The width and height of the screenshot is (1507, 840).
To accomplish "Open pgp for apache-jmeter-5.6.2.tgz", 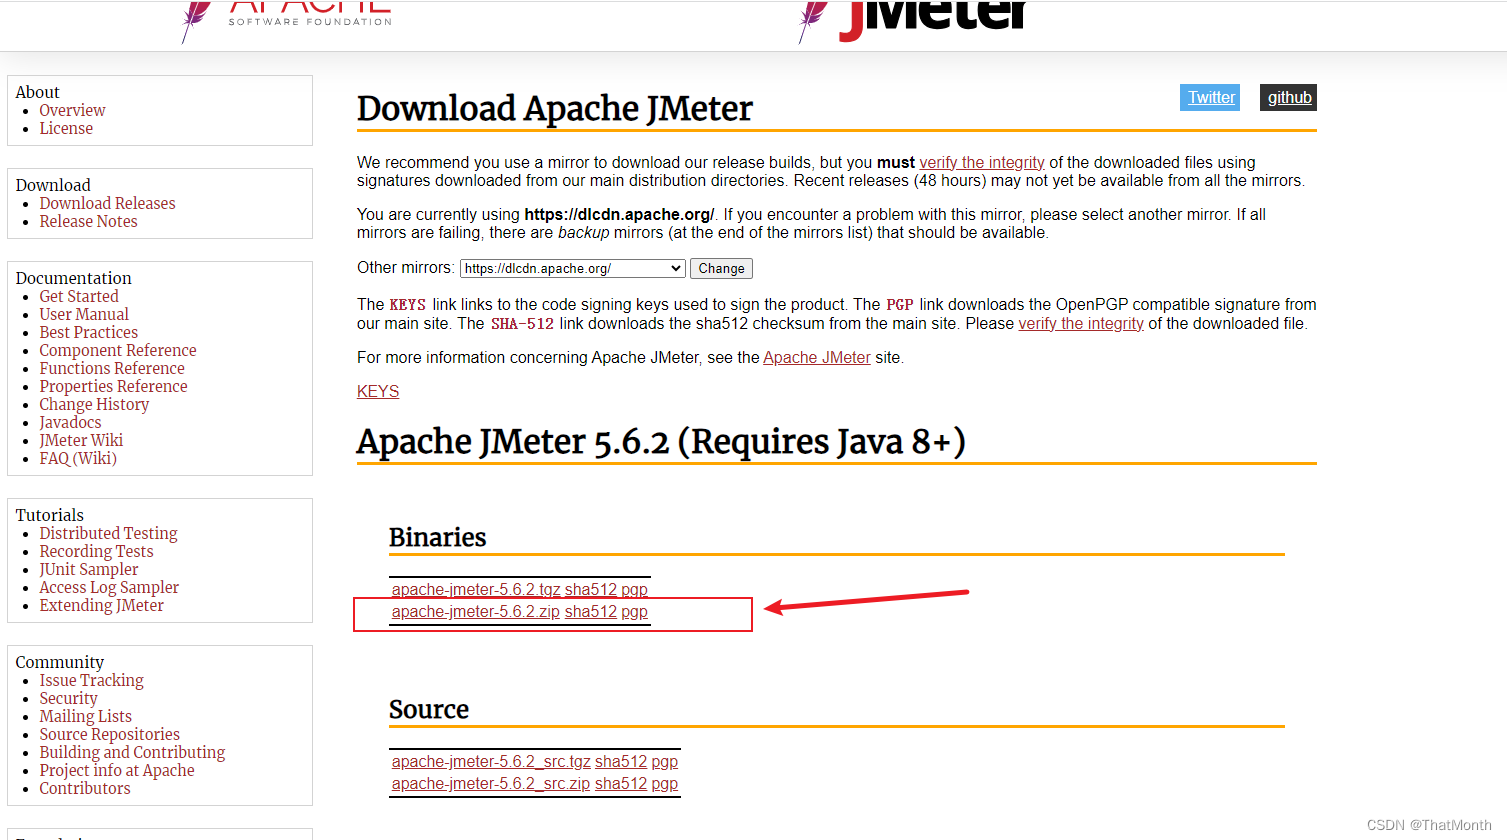I will tap(634, 589).
